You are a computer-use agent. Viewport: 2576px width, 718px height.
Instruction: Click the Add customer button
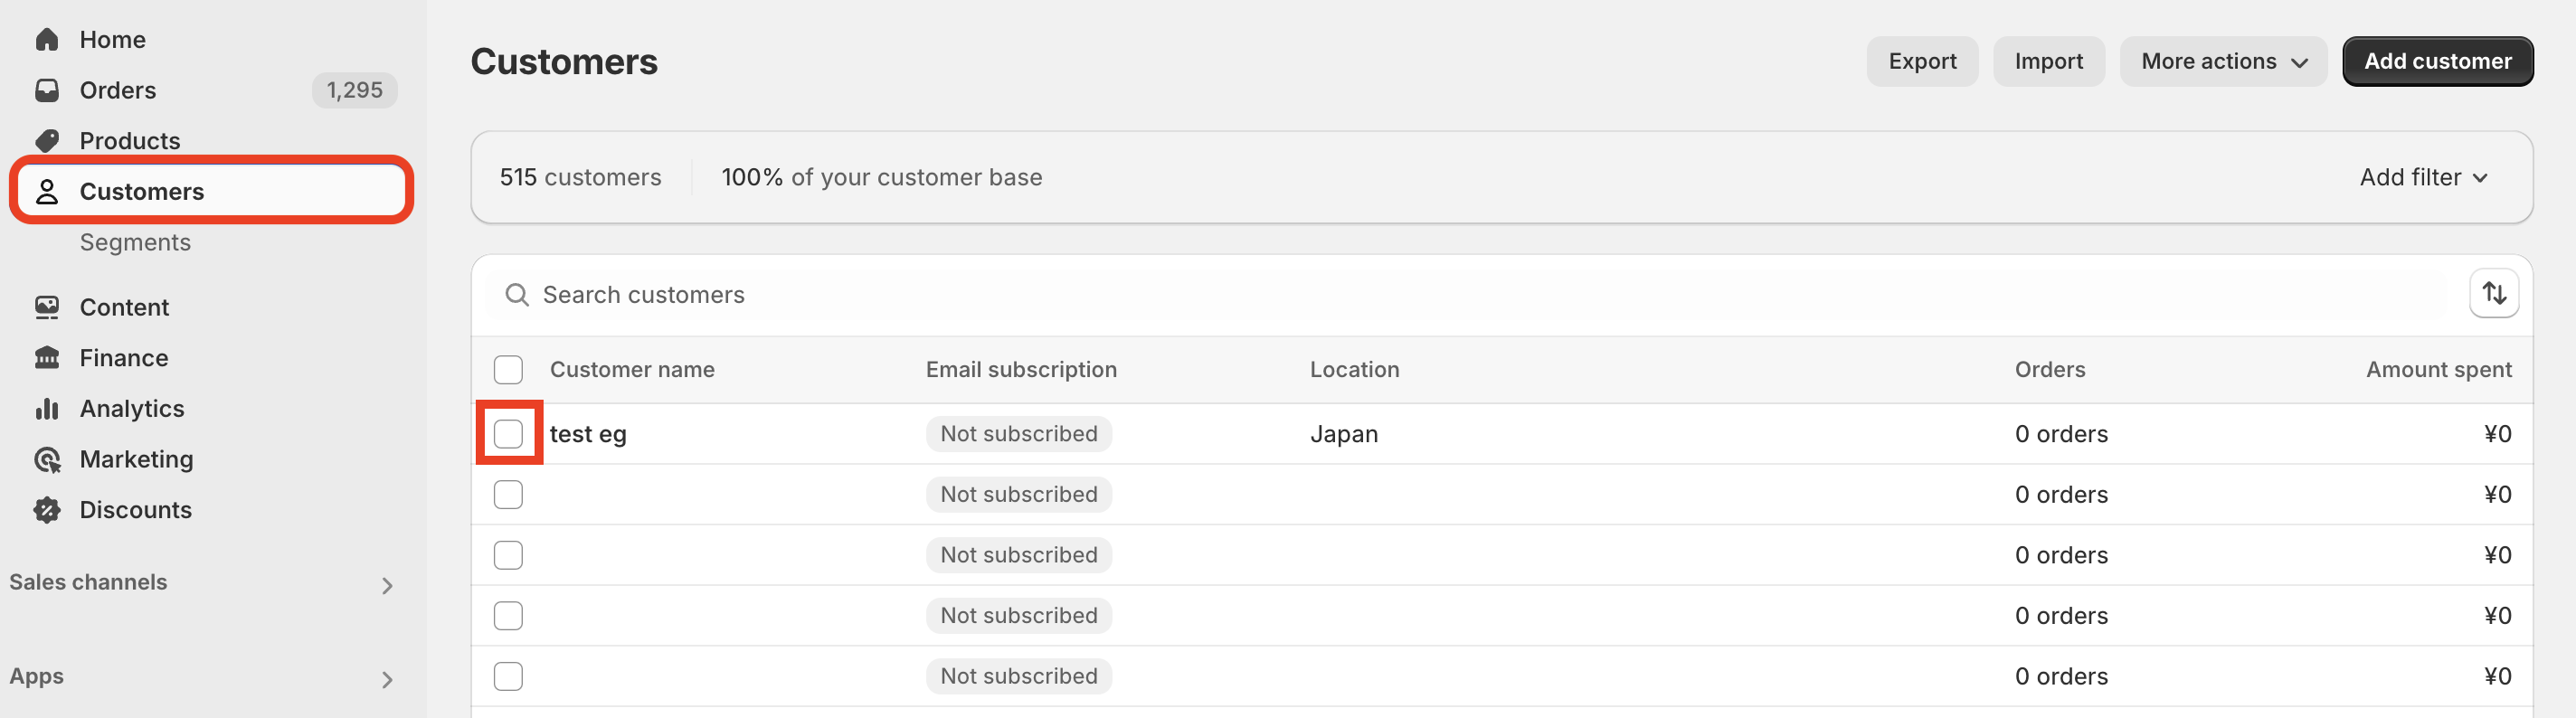tap(2437, 62)
